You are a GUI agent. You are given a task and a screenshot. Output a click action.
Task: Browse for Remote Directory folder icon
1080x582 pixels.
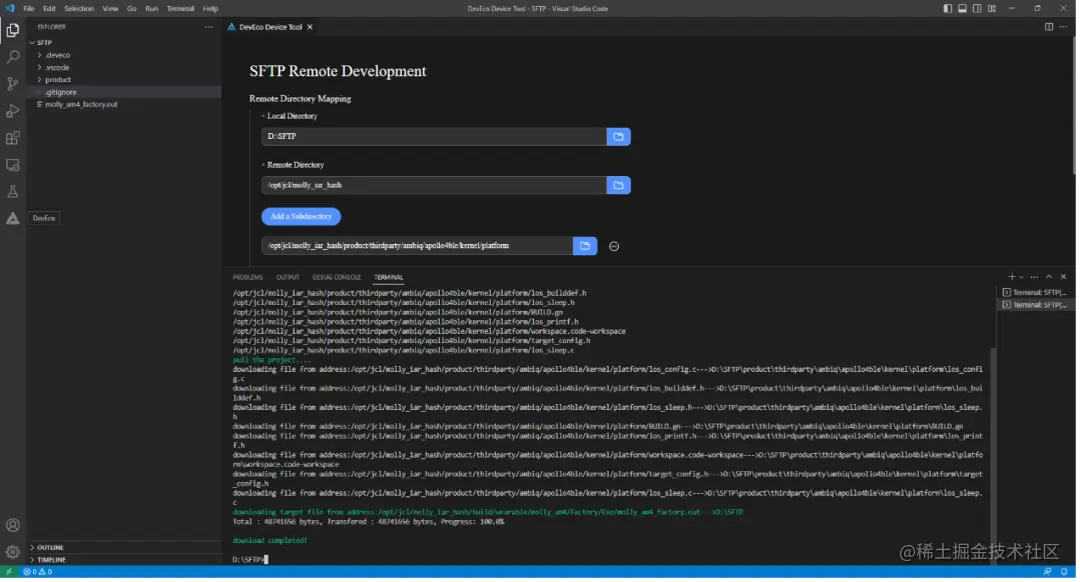[x=620, y=186]
